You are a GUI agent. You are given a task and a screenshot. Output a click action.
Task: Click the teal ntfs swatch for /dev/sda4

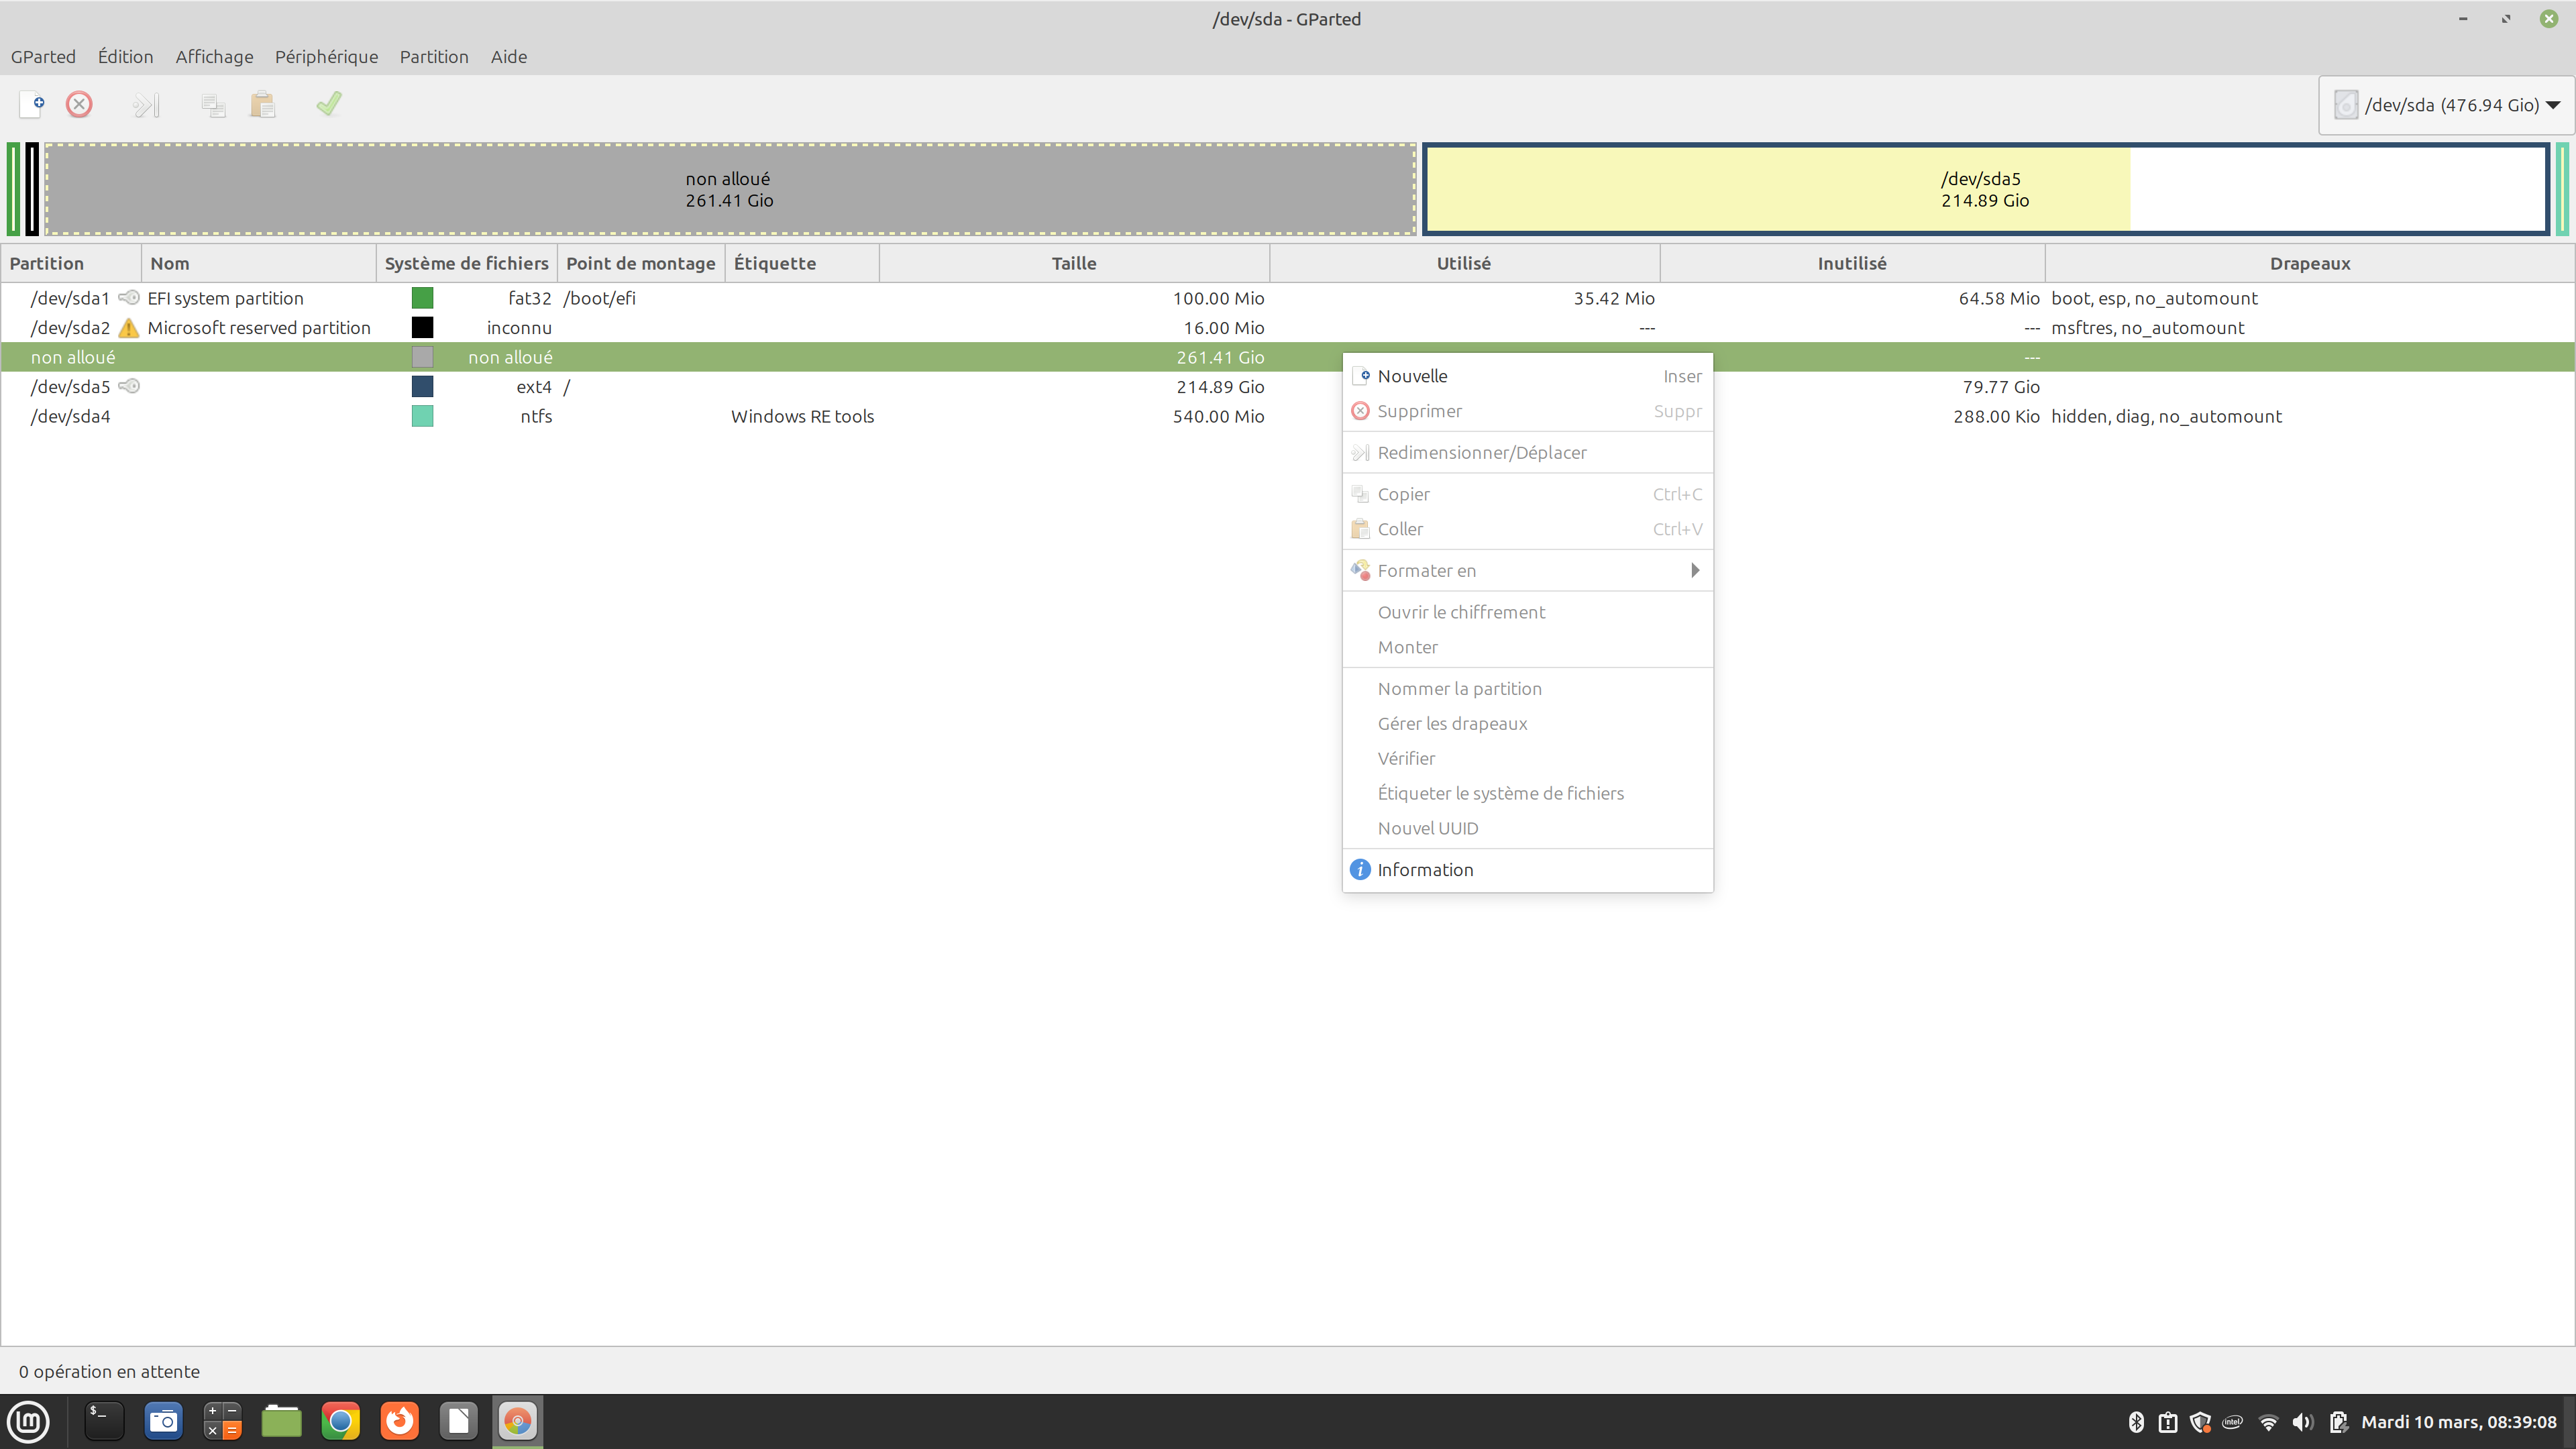[x=422, y=416]
